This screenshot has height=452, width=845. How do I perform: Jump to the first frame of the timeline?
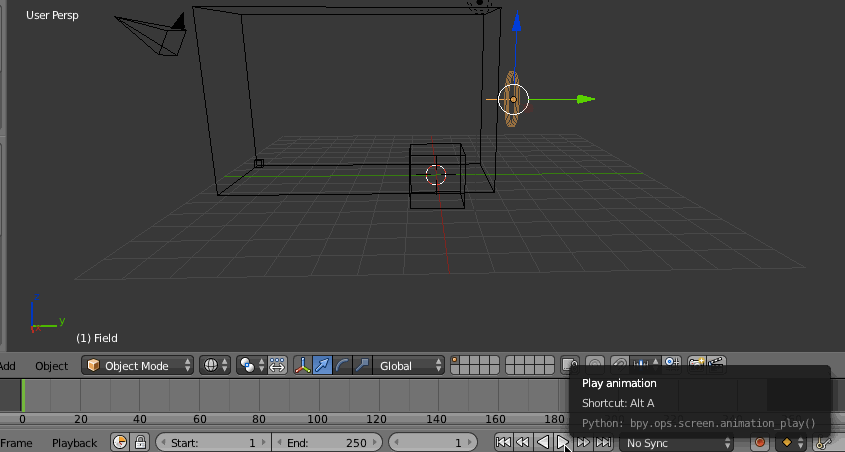pyautogui.click(x=503, y=442)
